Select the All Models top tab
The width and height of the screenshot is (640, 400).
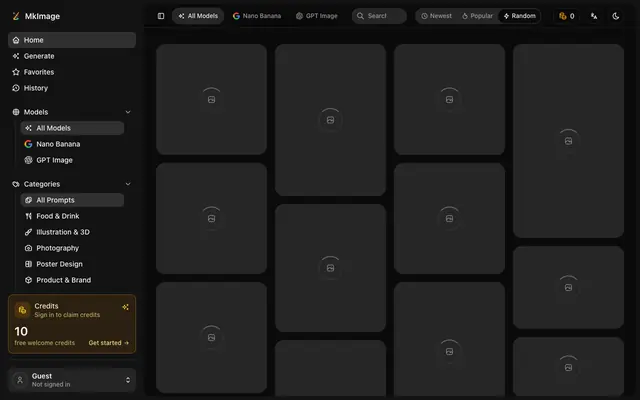tap(198, 16)
